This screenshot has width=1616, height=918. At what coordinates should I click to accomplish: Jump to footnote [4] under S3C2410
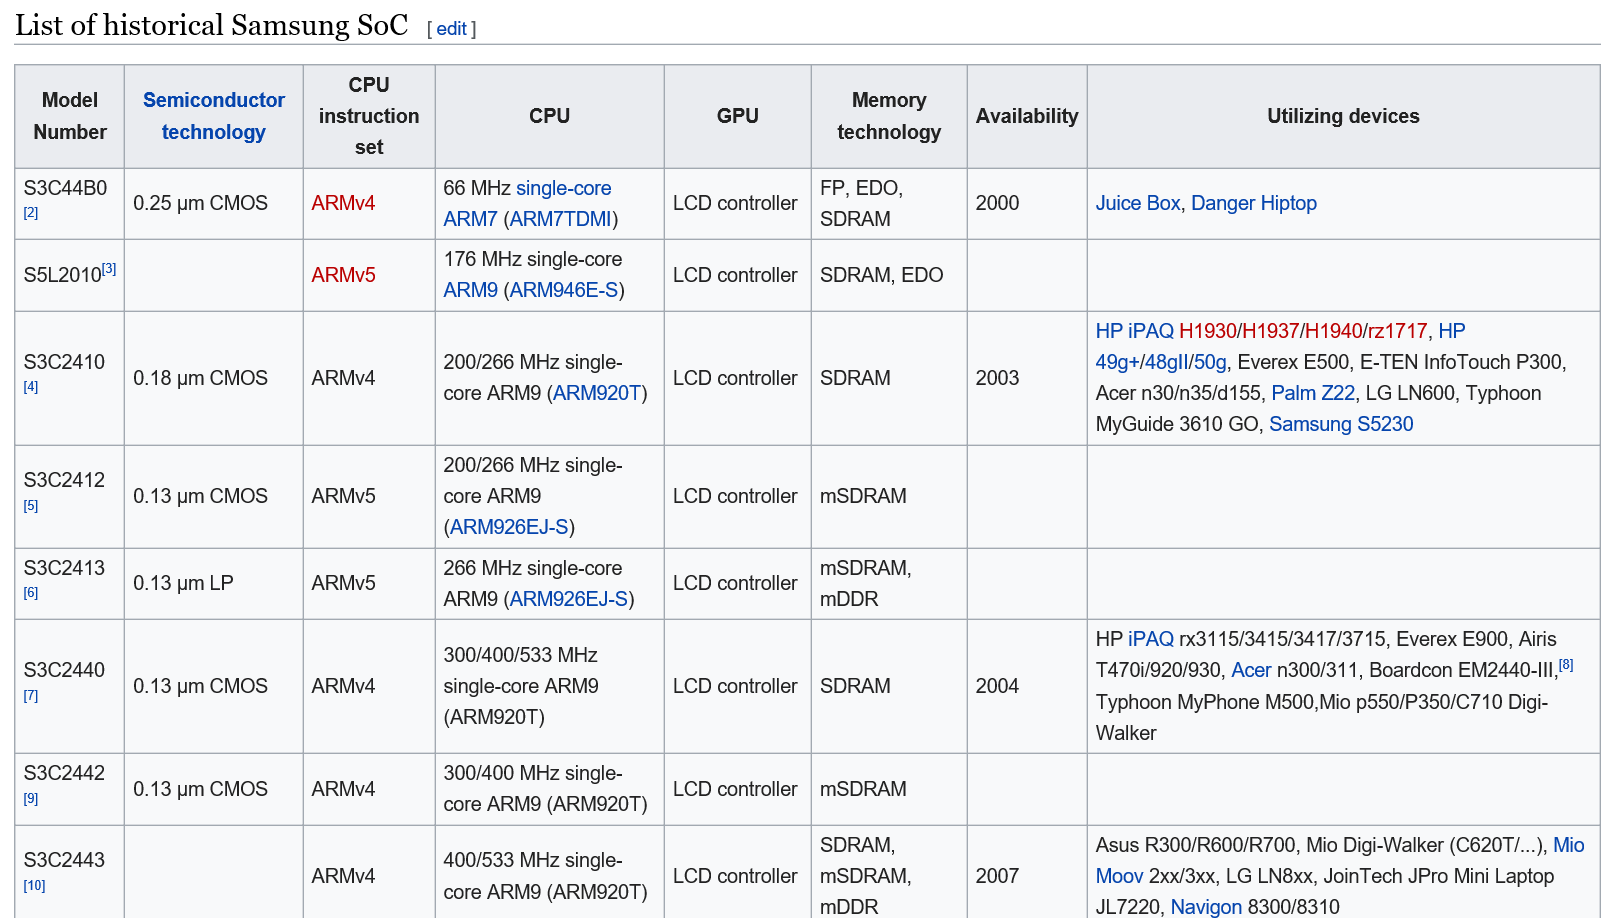tap(31, 387)
